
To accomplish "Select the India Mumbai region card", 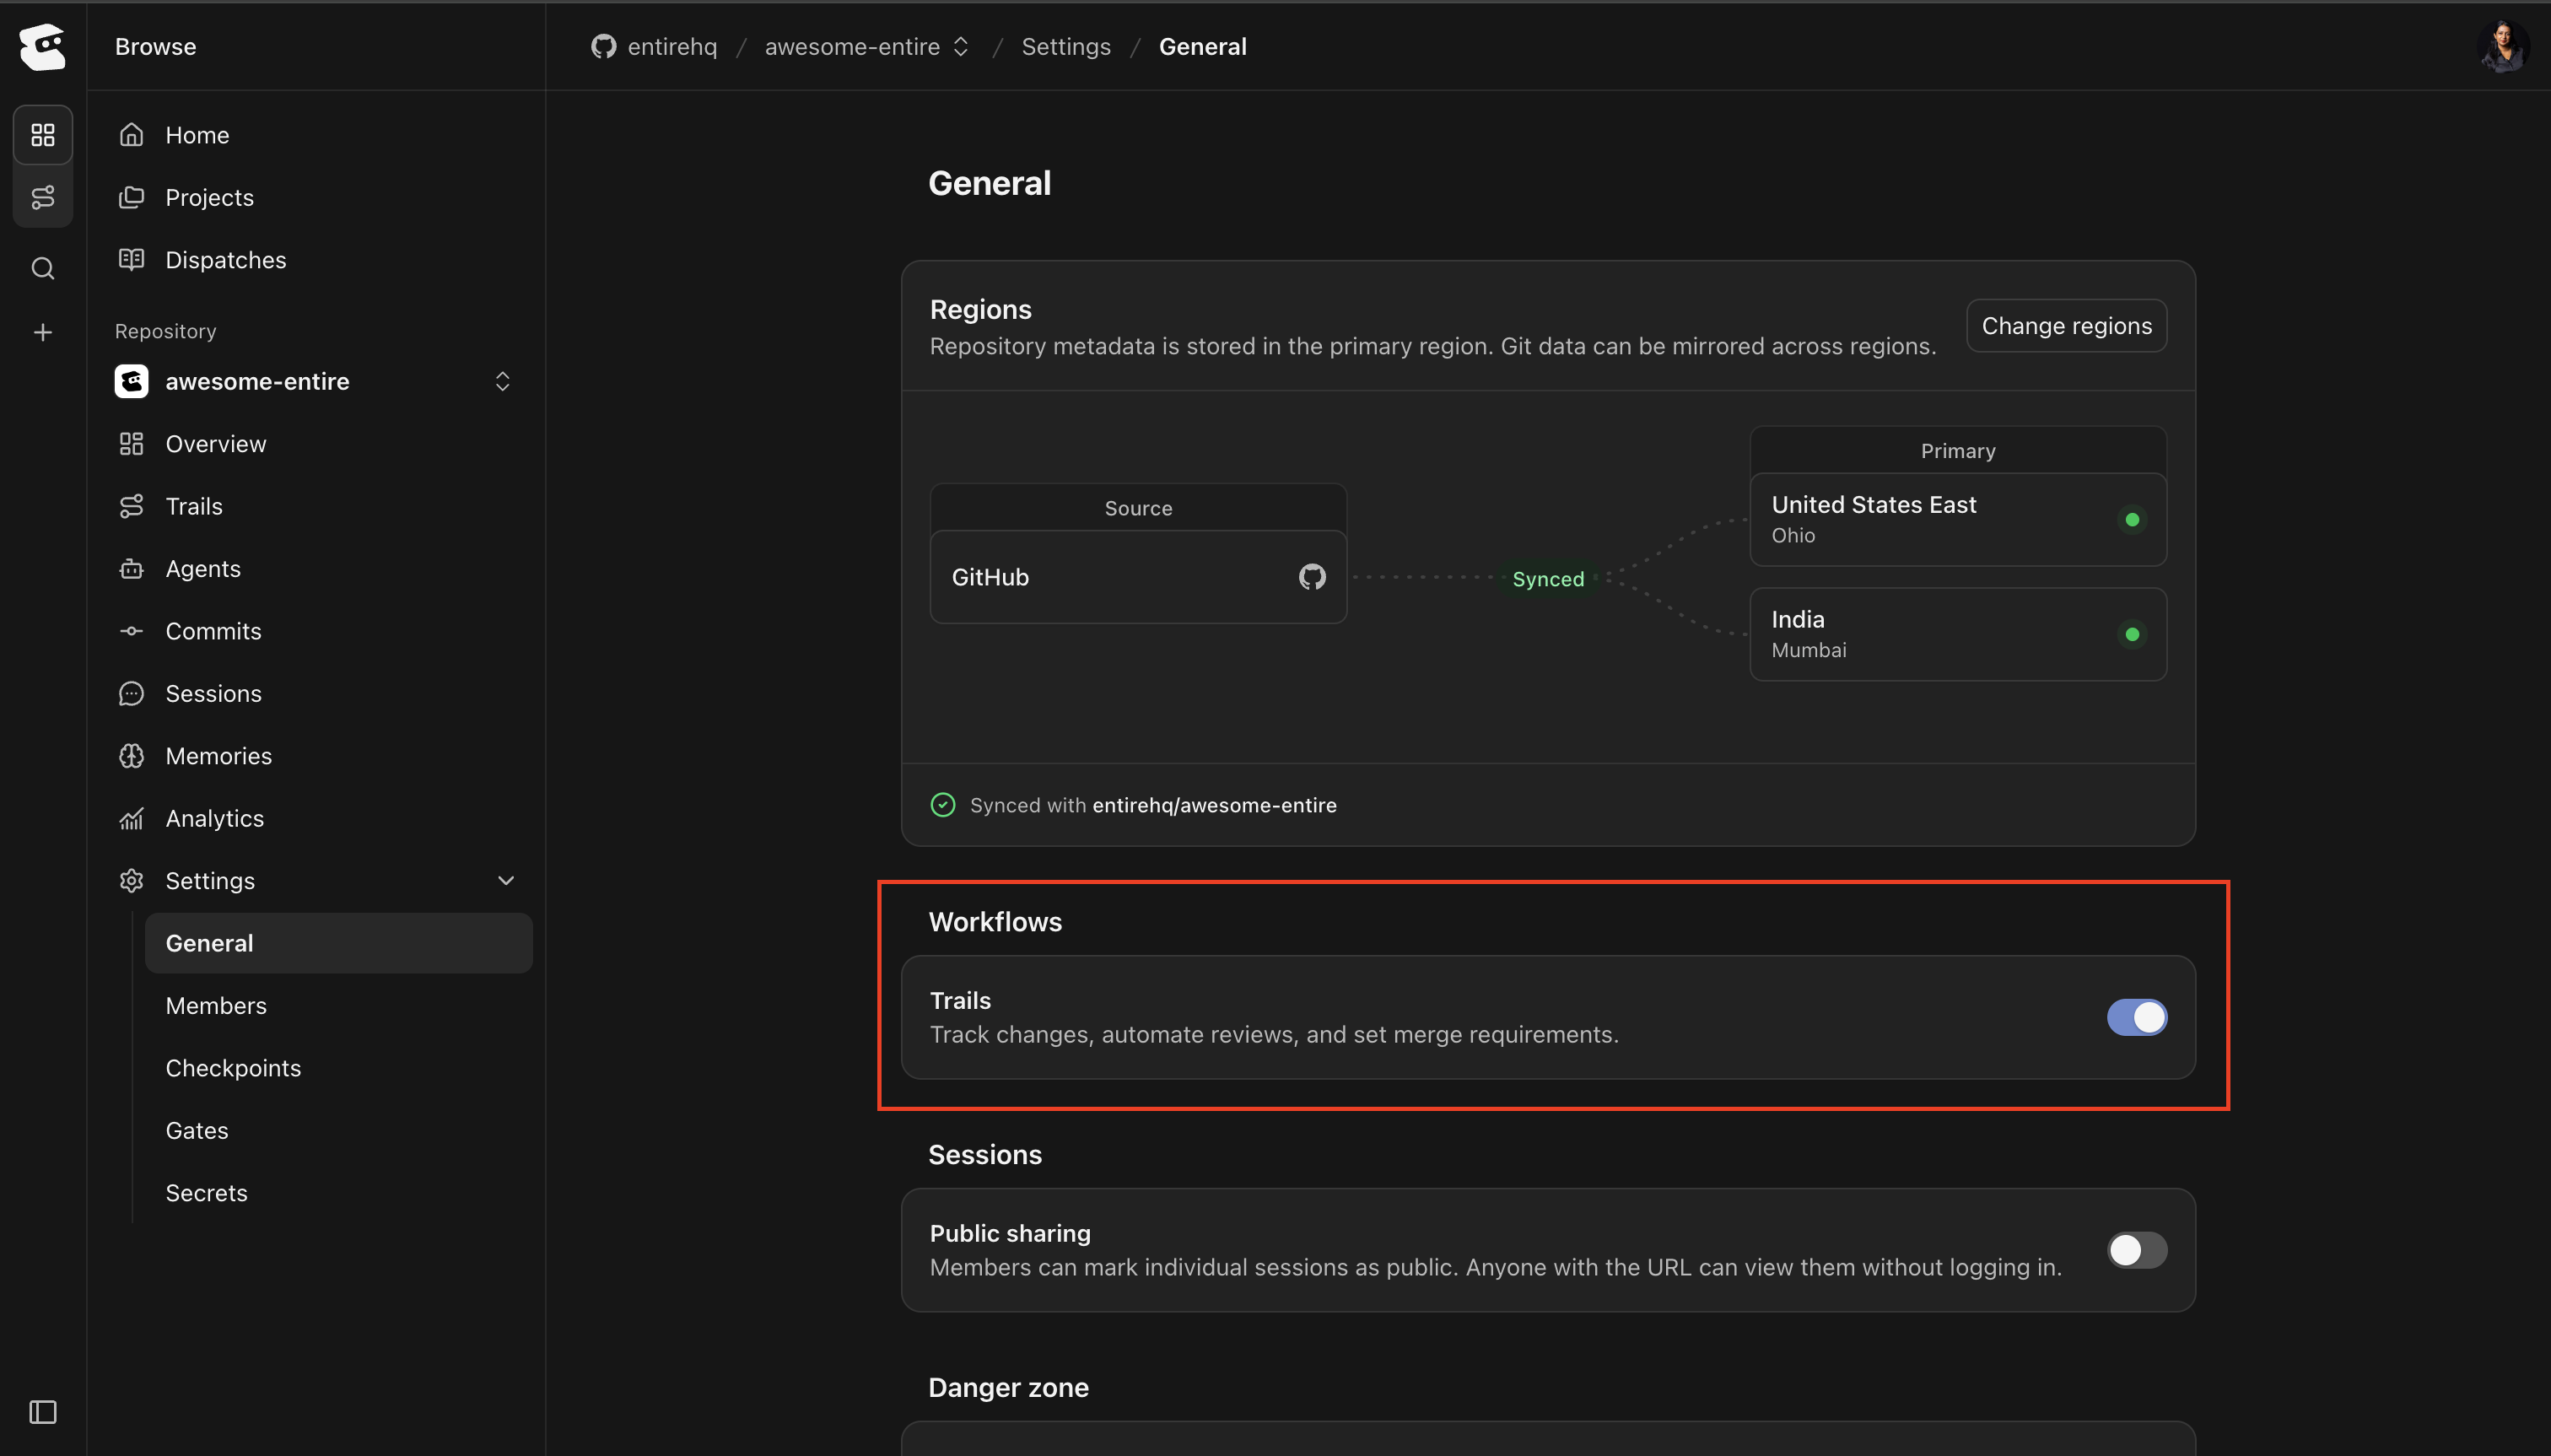I will tap(1958, 634).
